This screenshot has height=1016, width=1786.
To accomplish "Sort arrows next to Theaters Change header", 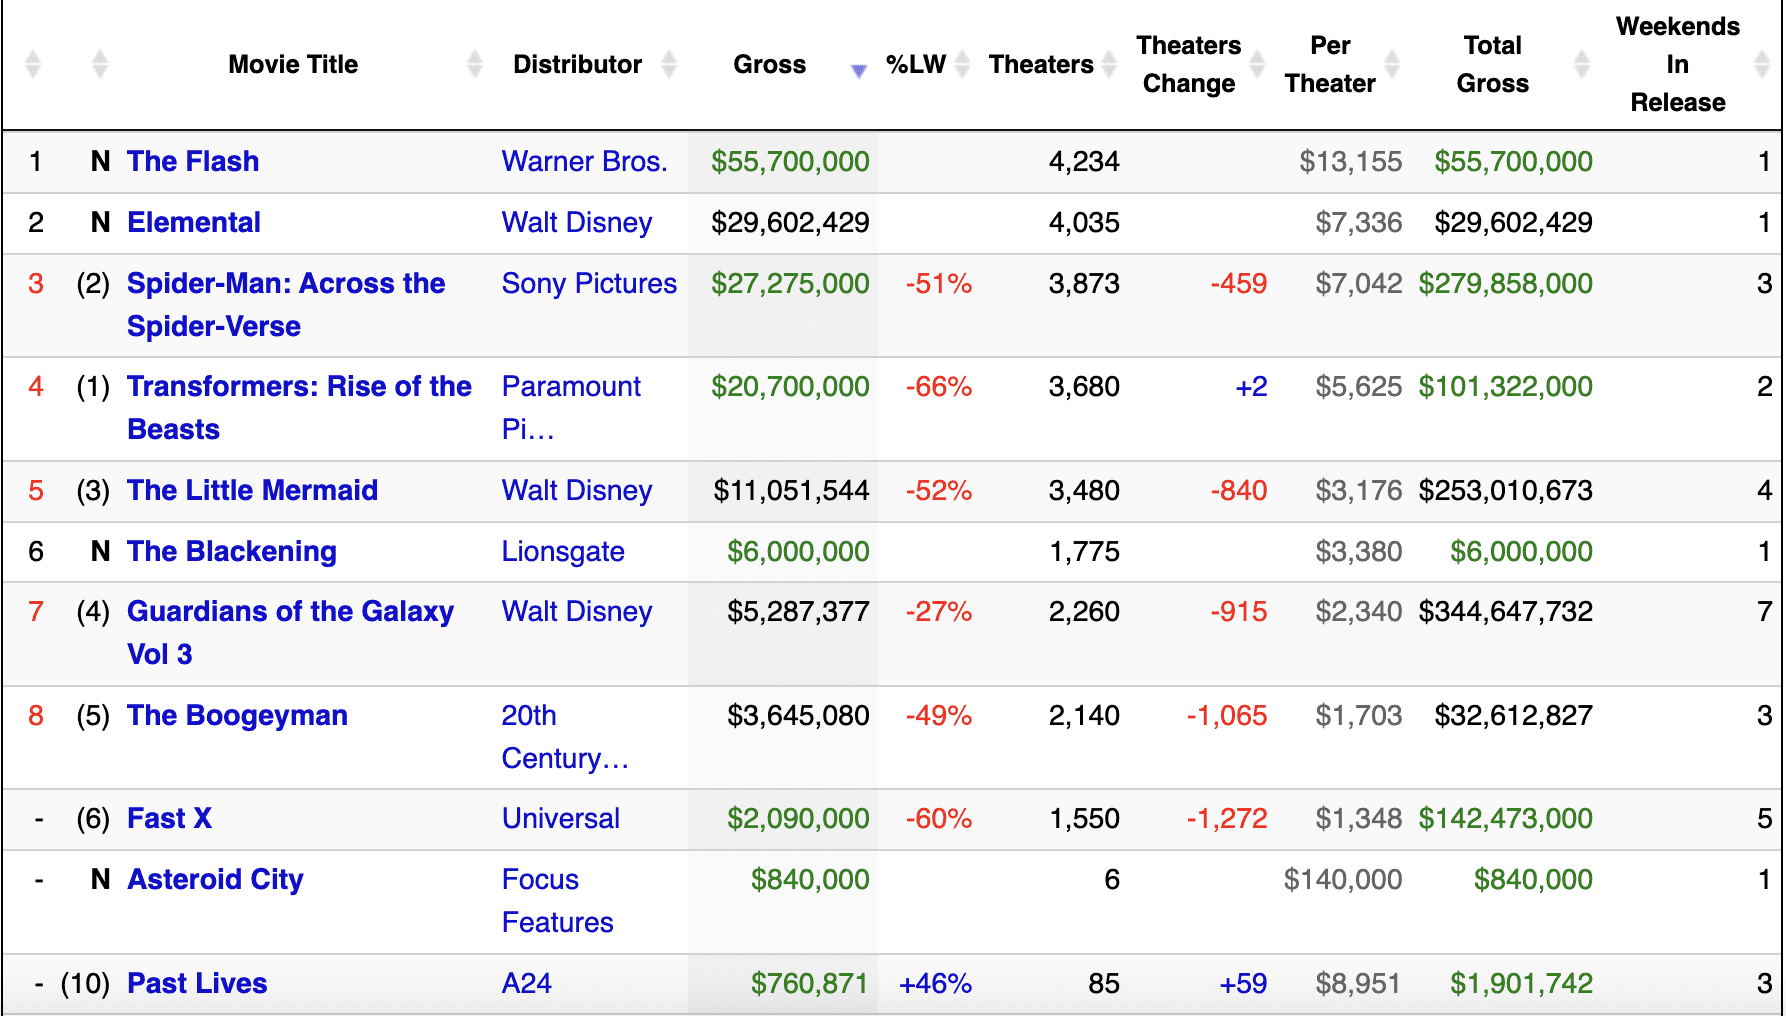I will tap(1257, 64).
